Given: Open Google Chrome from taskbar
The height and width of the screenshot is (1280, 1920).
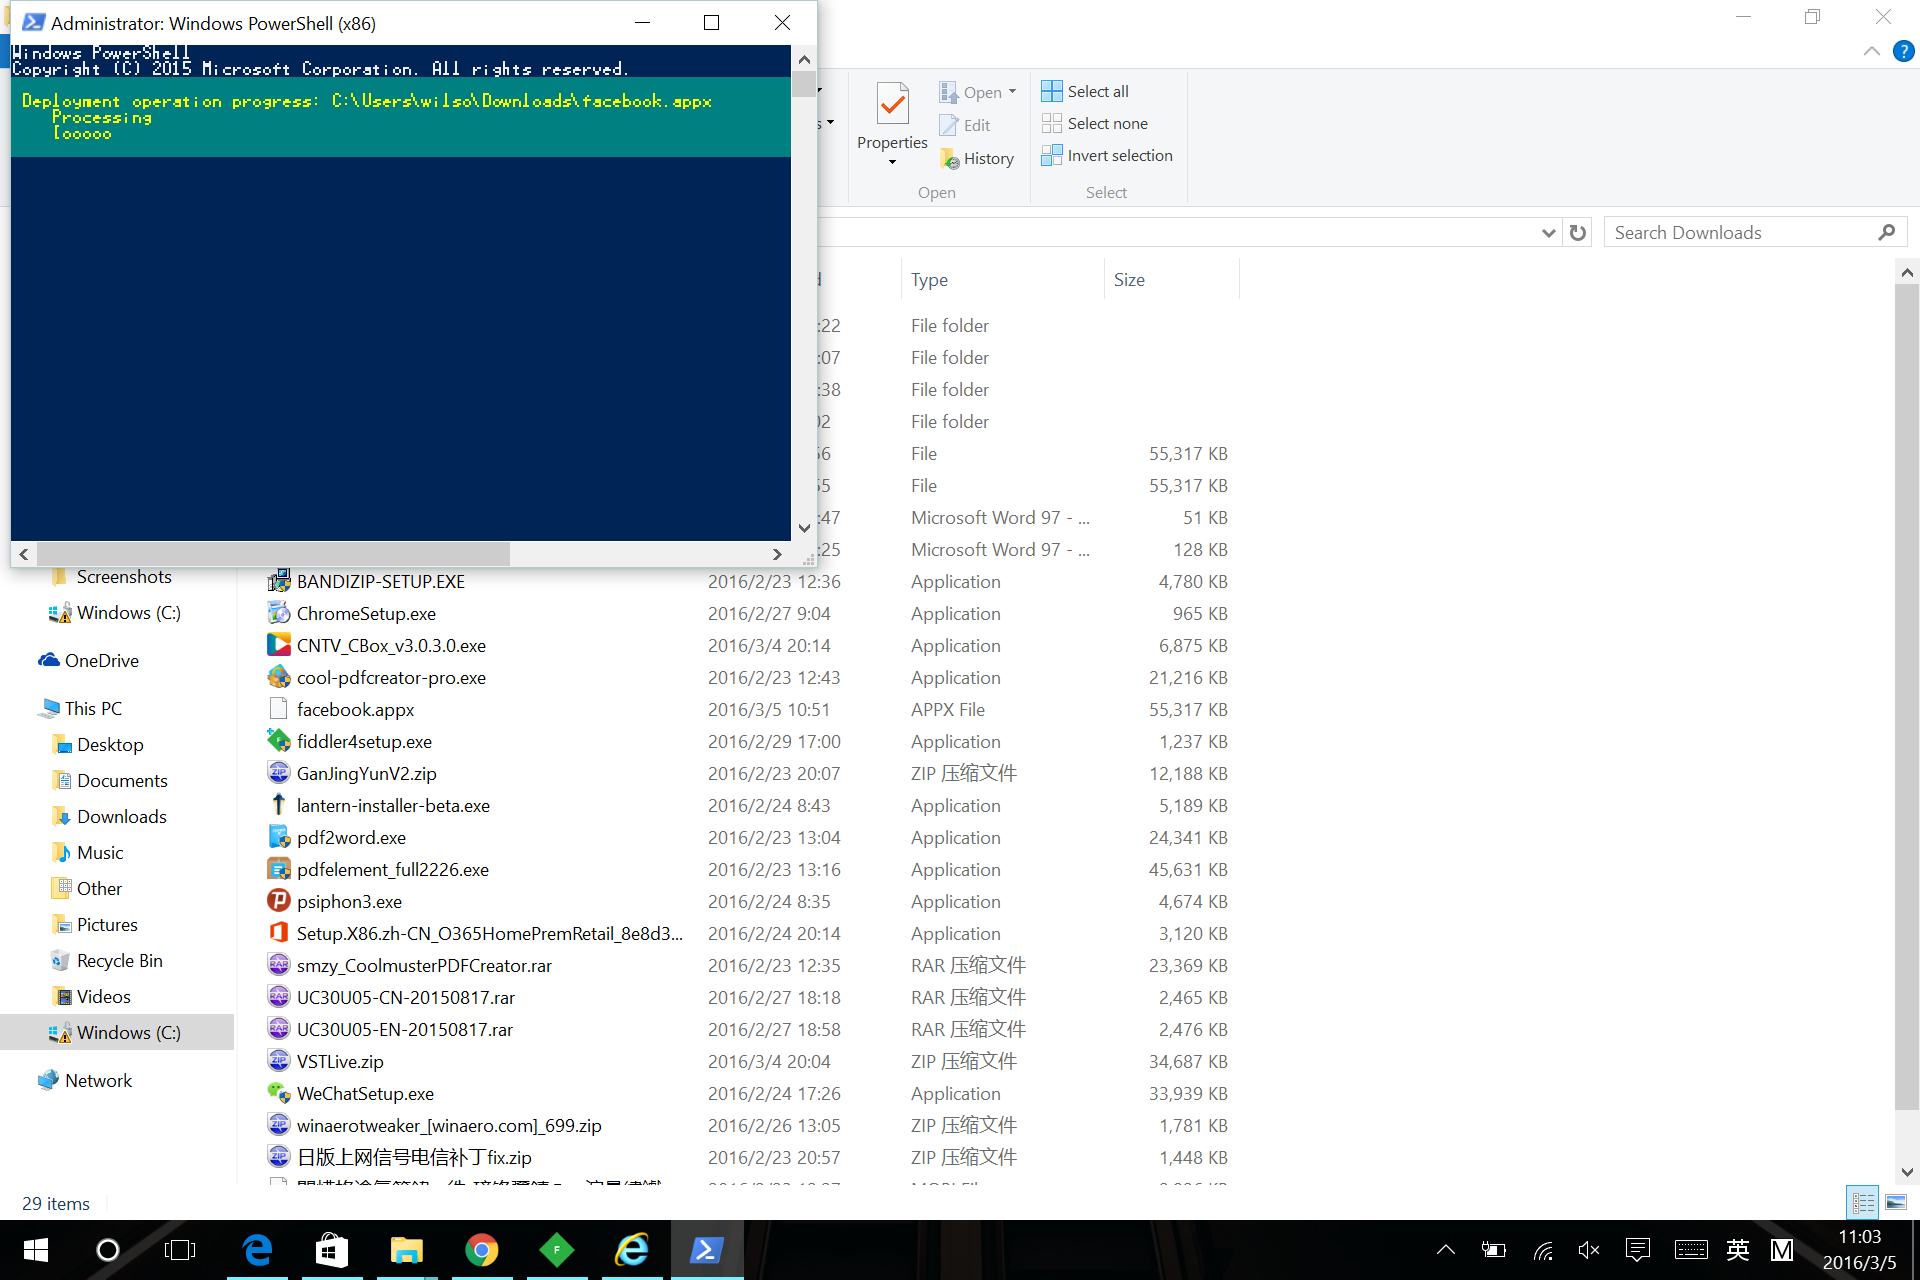Looking at the screenshot, I should point(482,1250).
